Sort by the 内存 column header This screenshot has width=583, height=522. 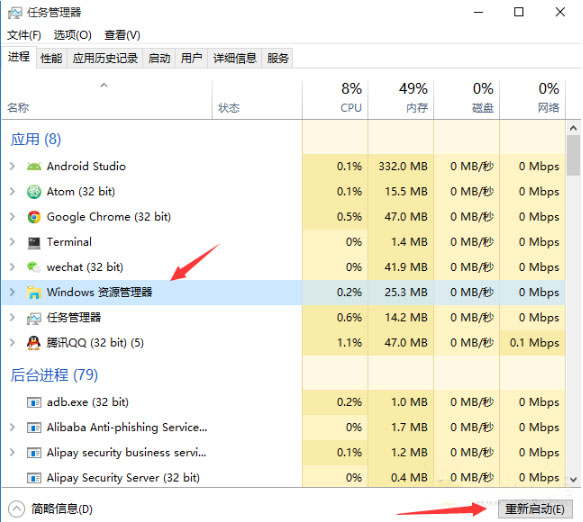pyautogui.click(x=400, y=100)
